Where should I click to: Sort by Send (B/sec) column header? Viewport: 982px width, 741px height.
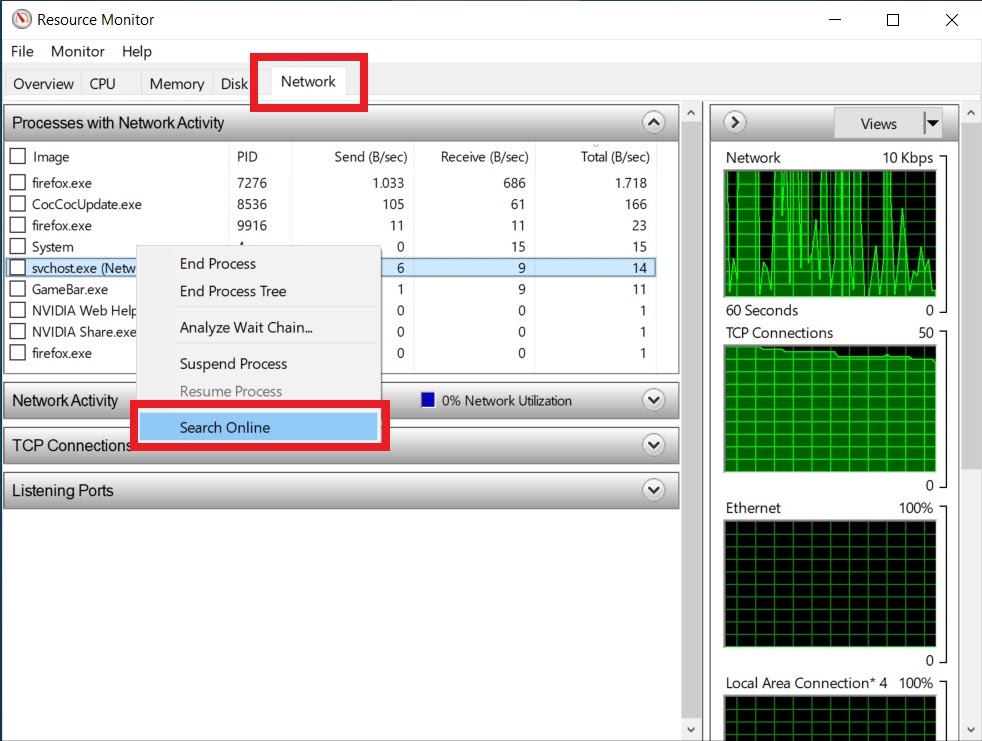click(x=370, y=157)
